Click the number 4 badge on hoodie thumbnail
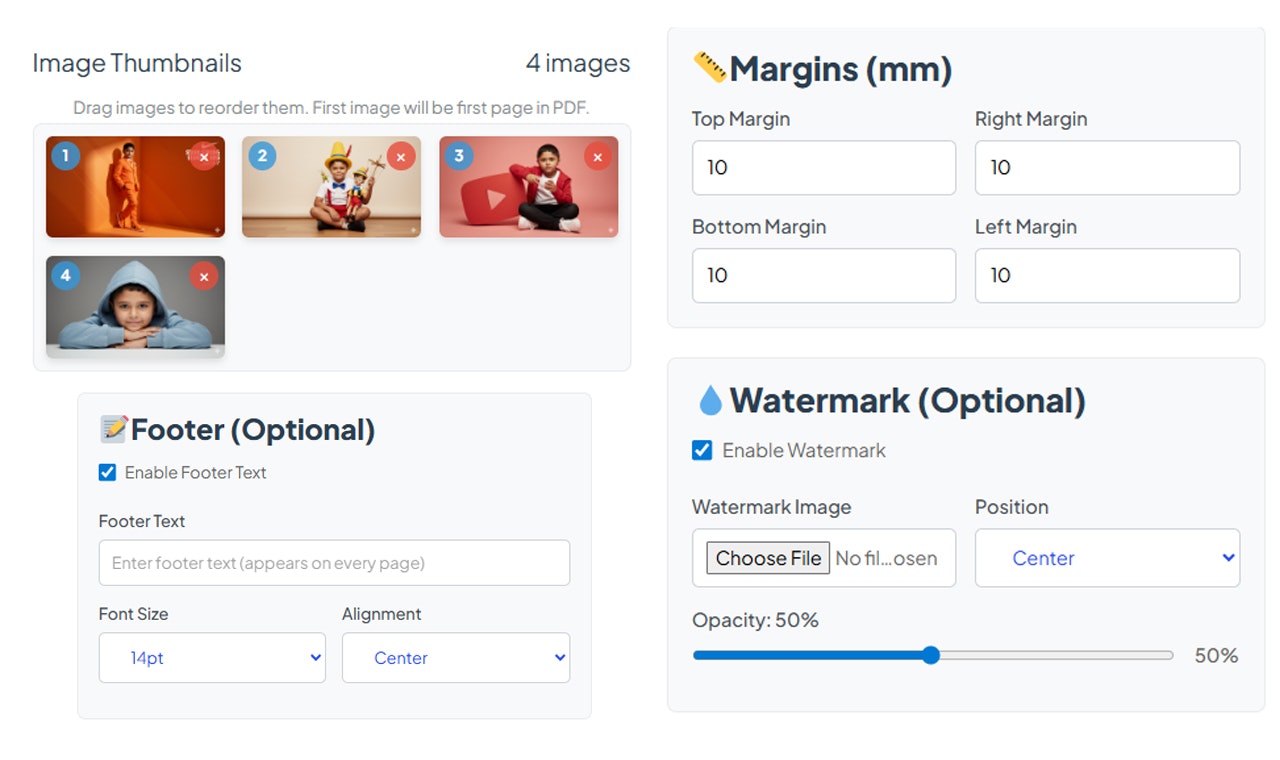 coord(66,276)
